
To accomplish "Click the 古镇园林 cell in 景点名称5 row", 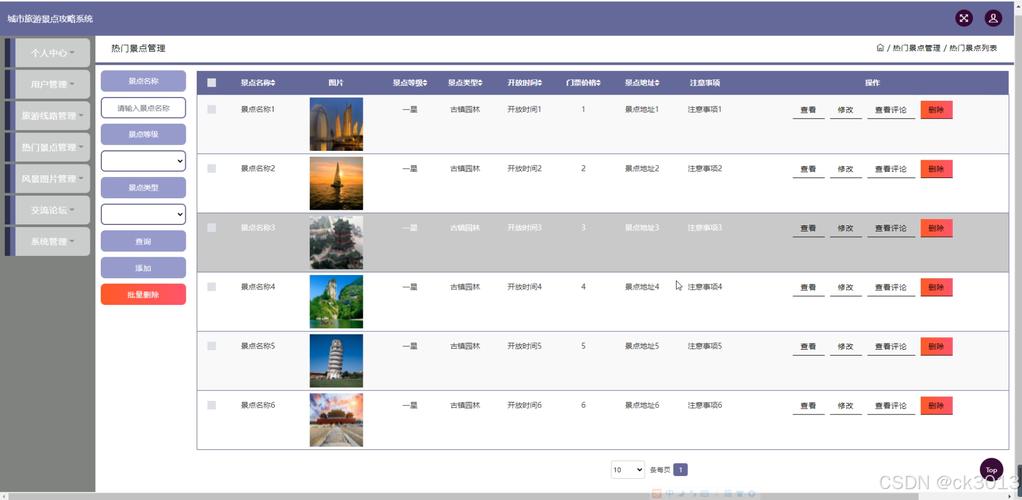I will click(465, 346).
